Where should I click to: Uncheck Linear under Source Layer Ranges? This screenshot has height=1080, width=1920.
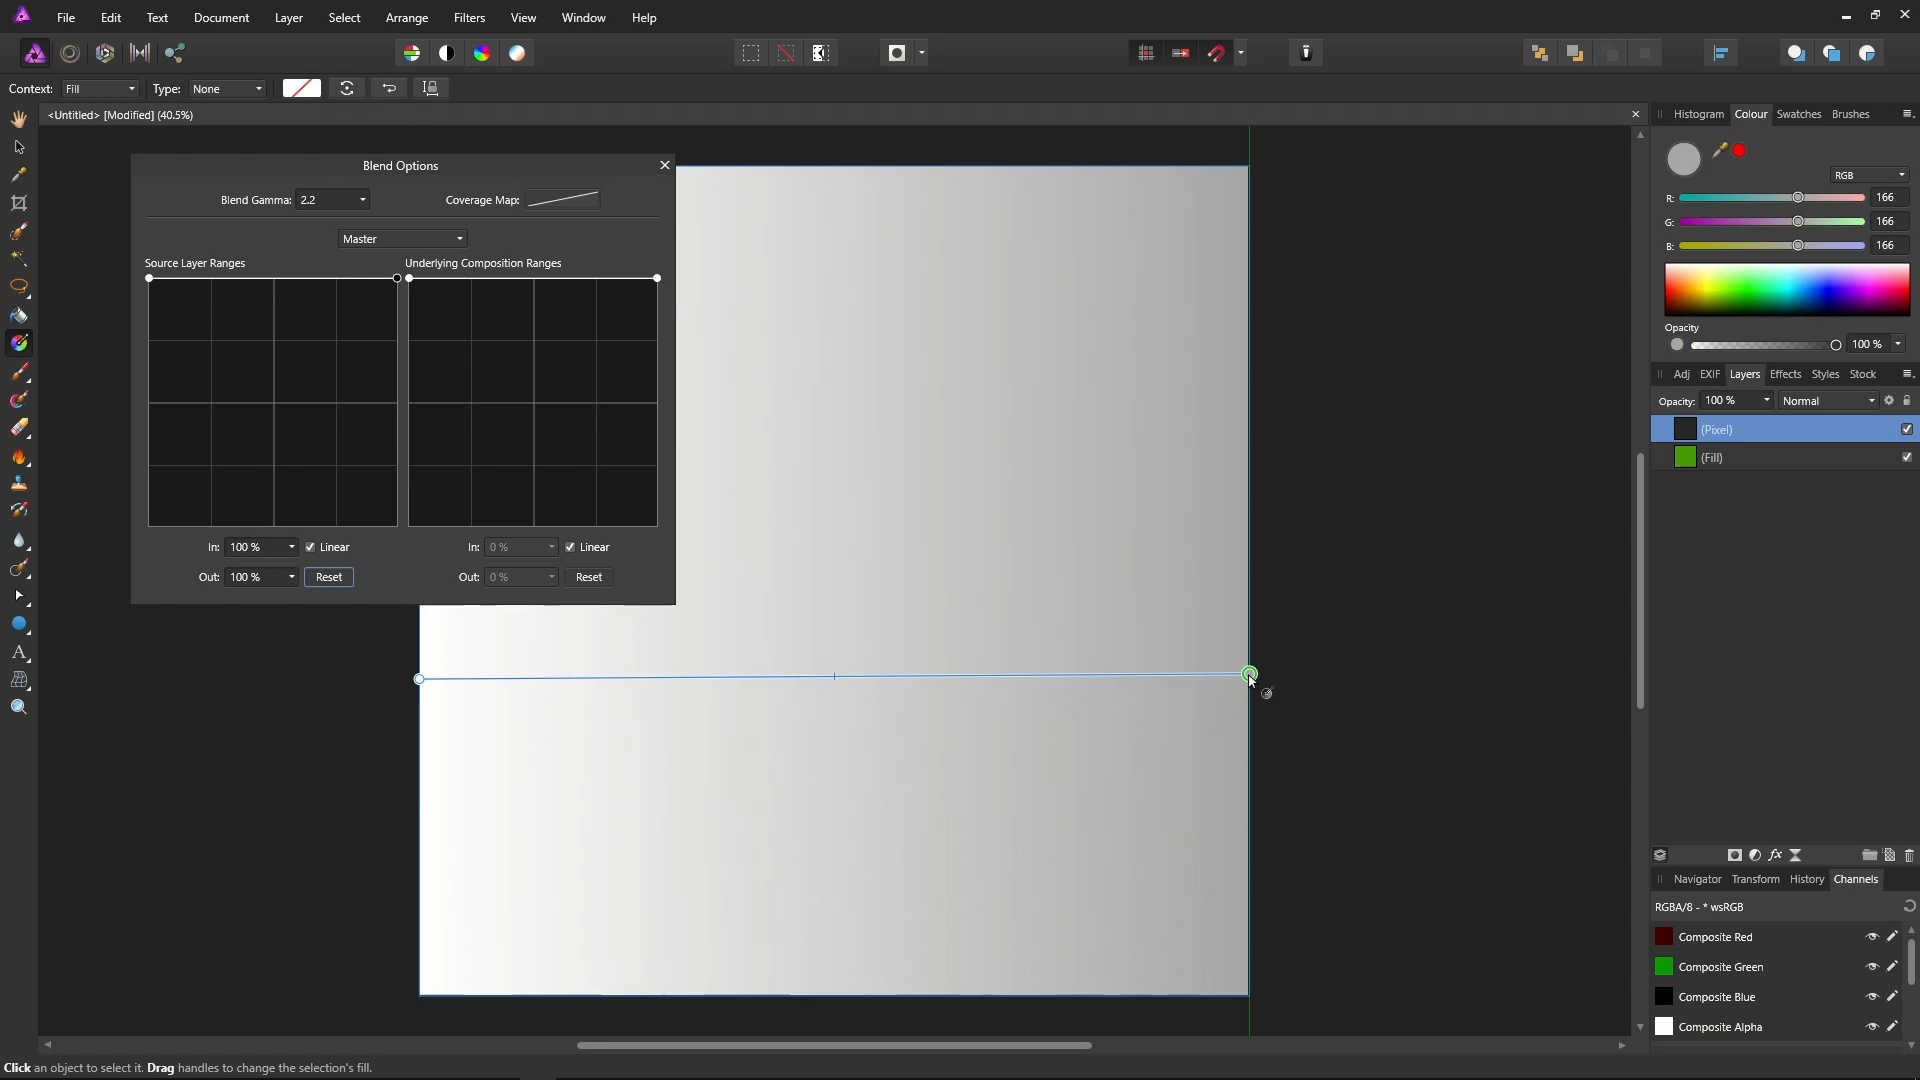click(x=311, y=547)
